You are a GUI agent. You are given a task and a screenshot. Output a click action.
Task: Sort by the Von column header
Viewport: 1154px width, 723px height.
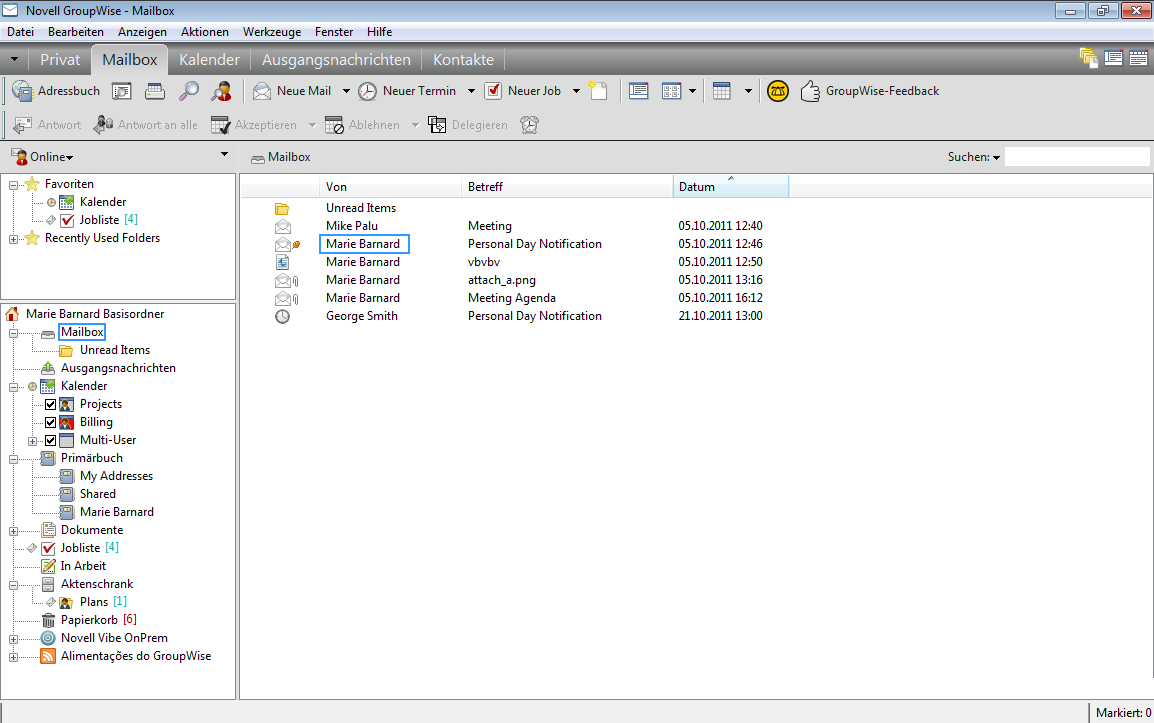[390, 186]
